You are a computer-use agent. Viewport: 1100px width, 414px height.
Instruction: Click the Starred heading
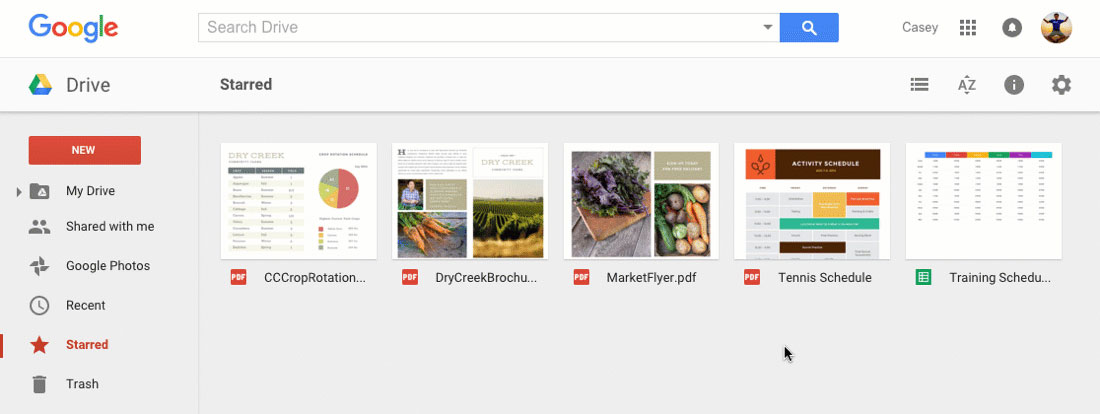pos(246,85)
